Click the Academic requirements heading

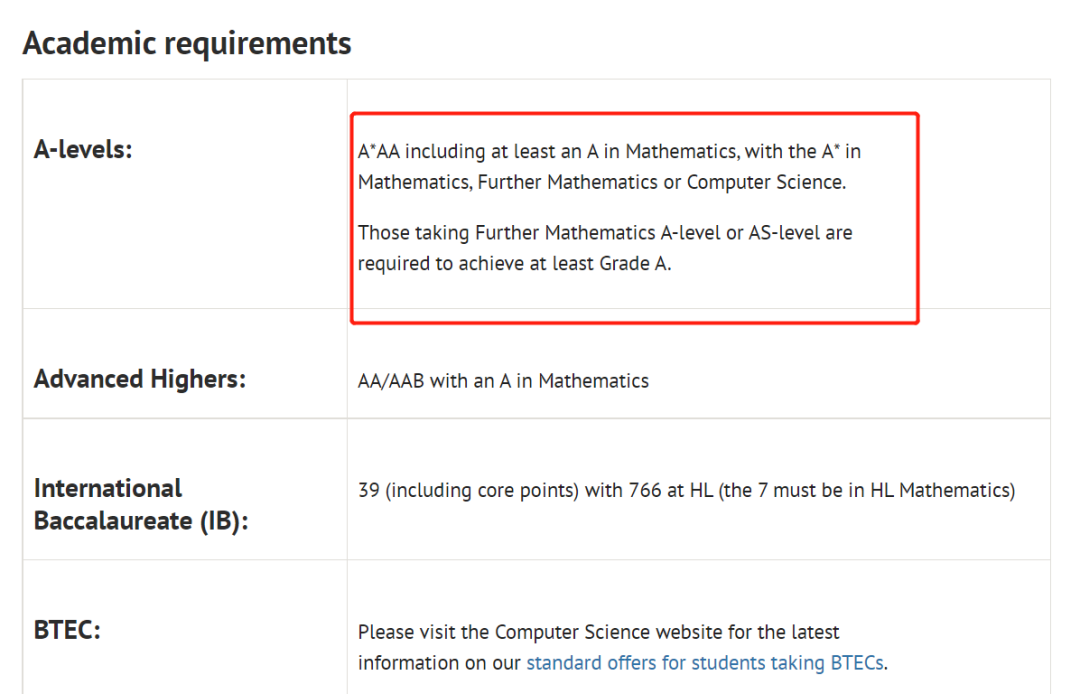pyautogui.click(x=187, y=44)
